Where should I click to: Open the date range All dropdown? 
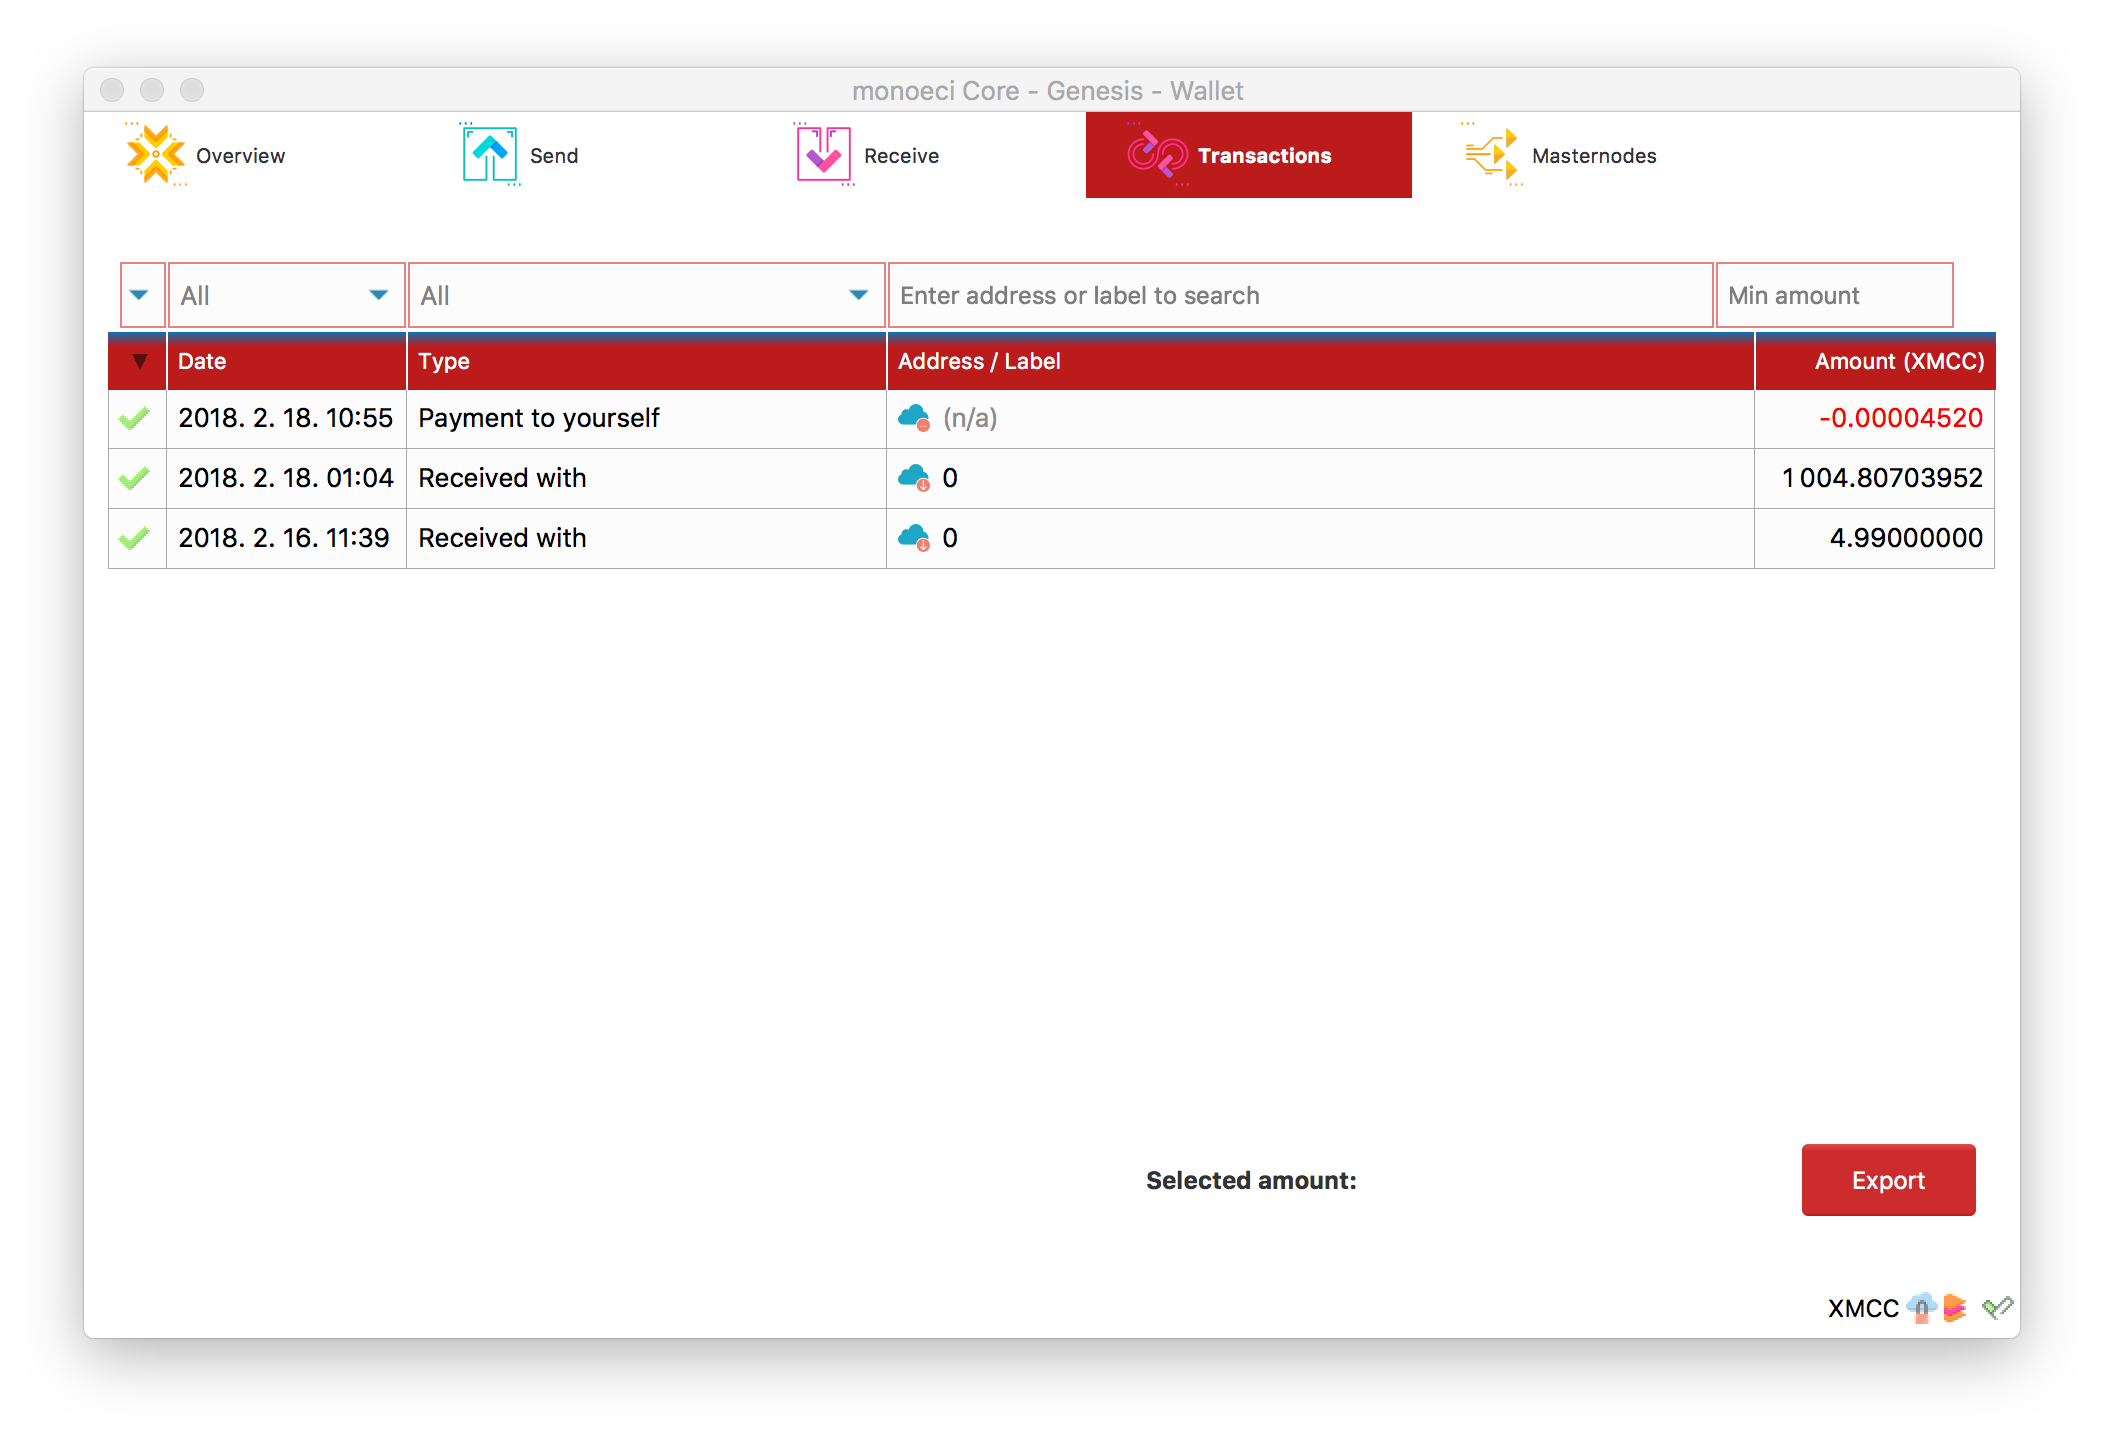click(x=286, y=295)
